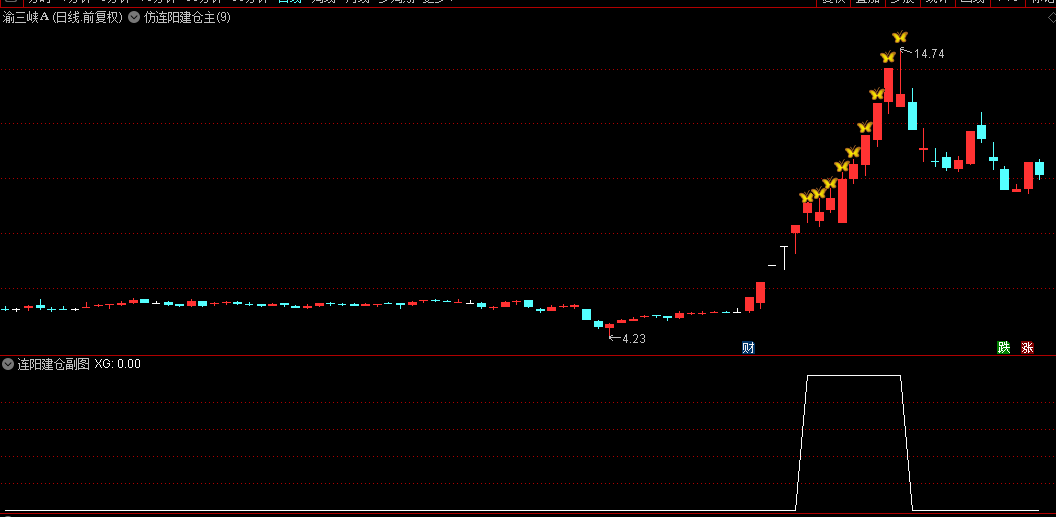1056x517 pixels.
Task: Click the topmost butterfly signal icon
Action: point(900,36)
